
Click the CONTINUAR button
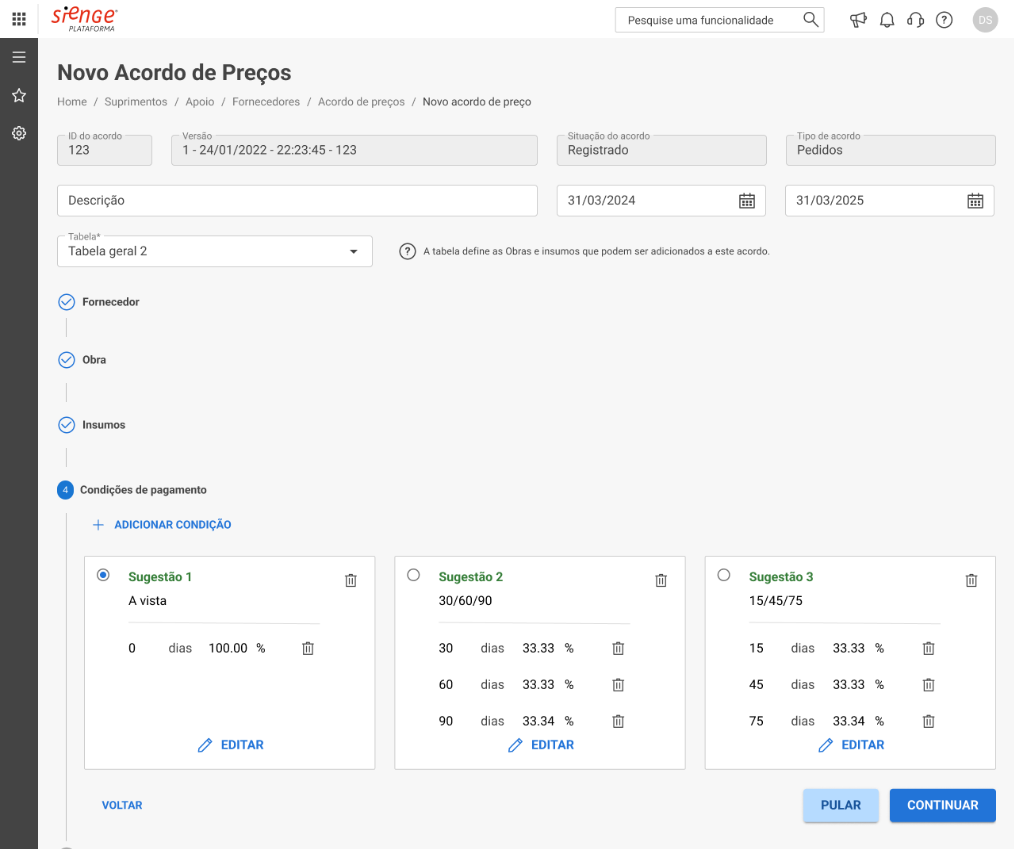942,805
